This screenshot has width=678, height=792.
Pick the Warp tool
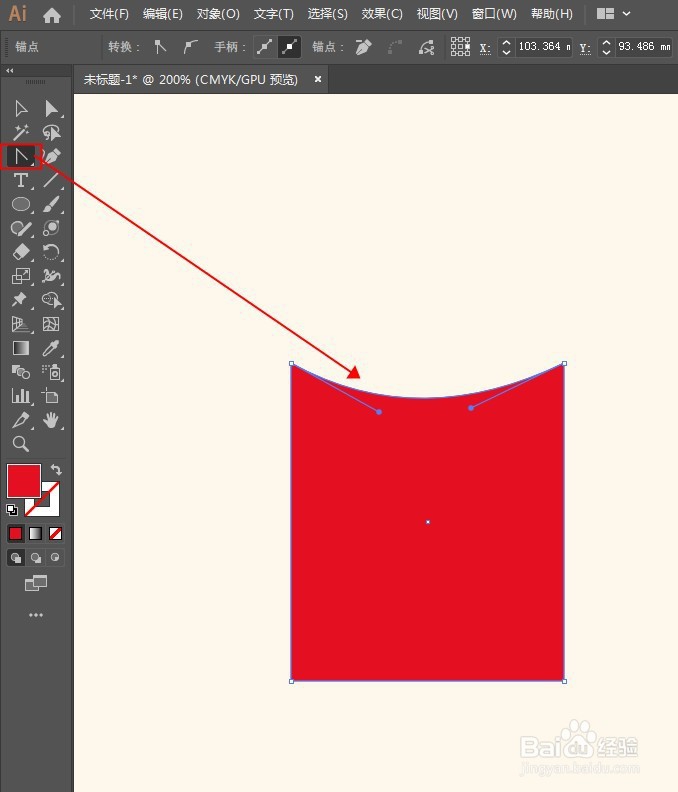(52, 276)
